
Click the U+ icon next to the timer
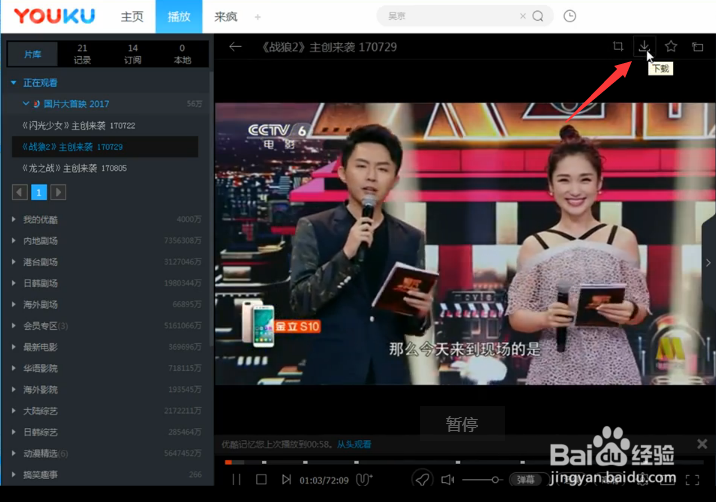pos(364,479)
